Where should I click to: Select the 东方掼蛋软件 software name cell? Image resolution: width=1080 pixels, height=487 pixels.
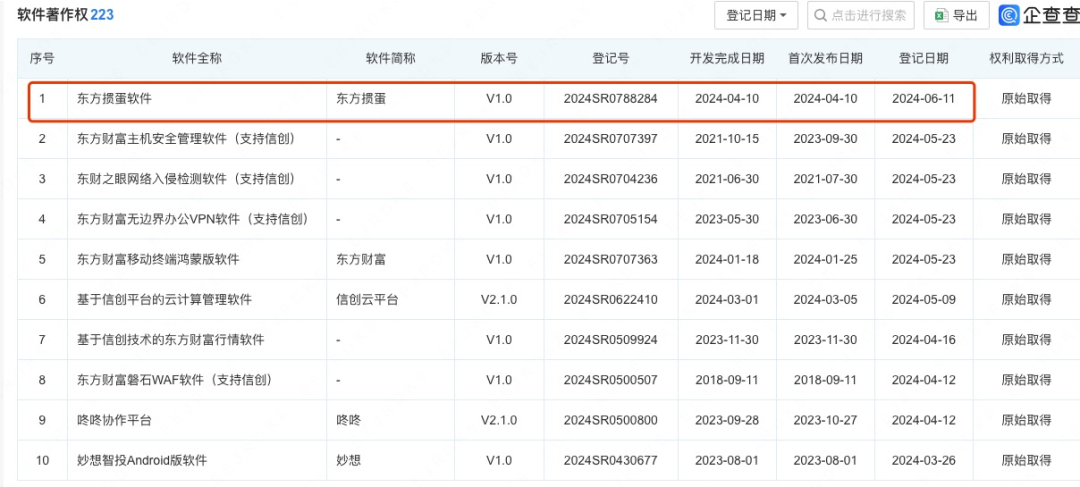(x=114, y=99)
